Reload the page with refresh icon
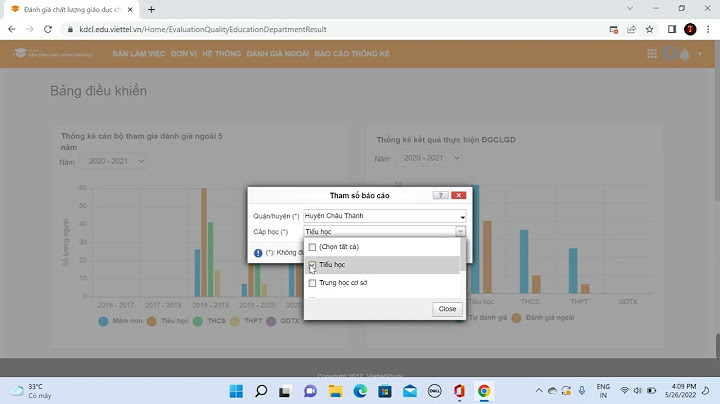Image resolution: width=720 pixels, height=404 pixels. coord(48,29)
